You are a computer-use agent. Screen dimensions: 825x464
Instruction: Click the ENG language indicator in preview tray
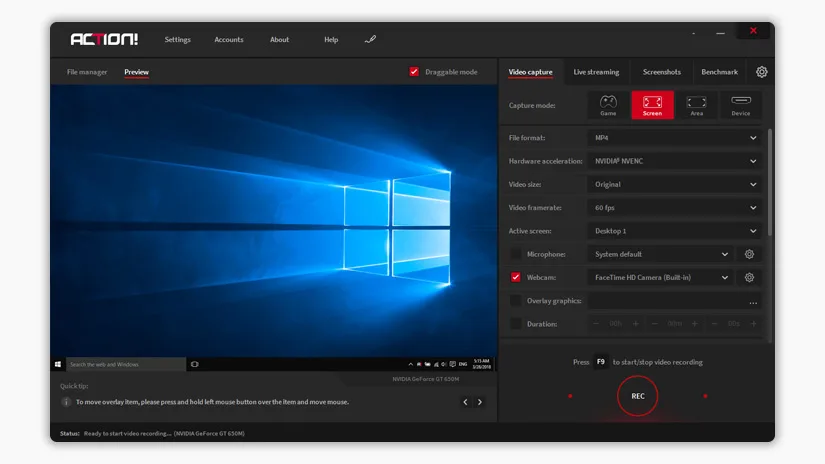tap(463, 364)
